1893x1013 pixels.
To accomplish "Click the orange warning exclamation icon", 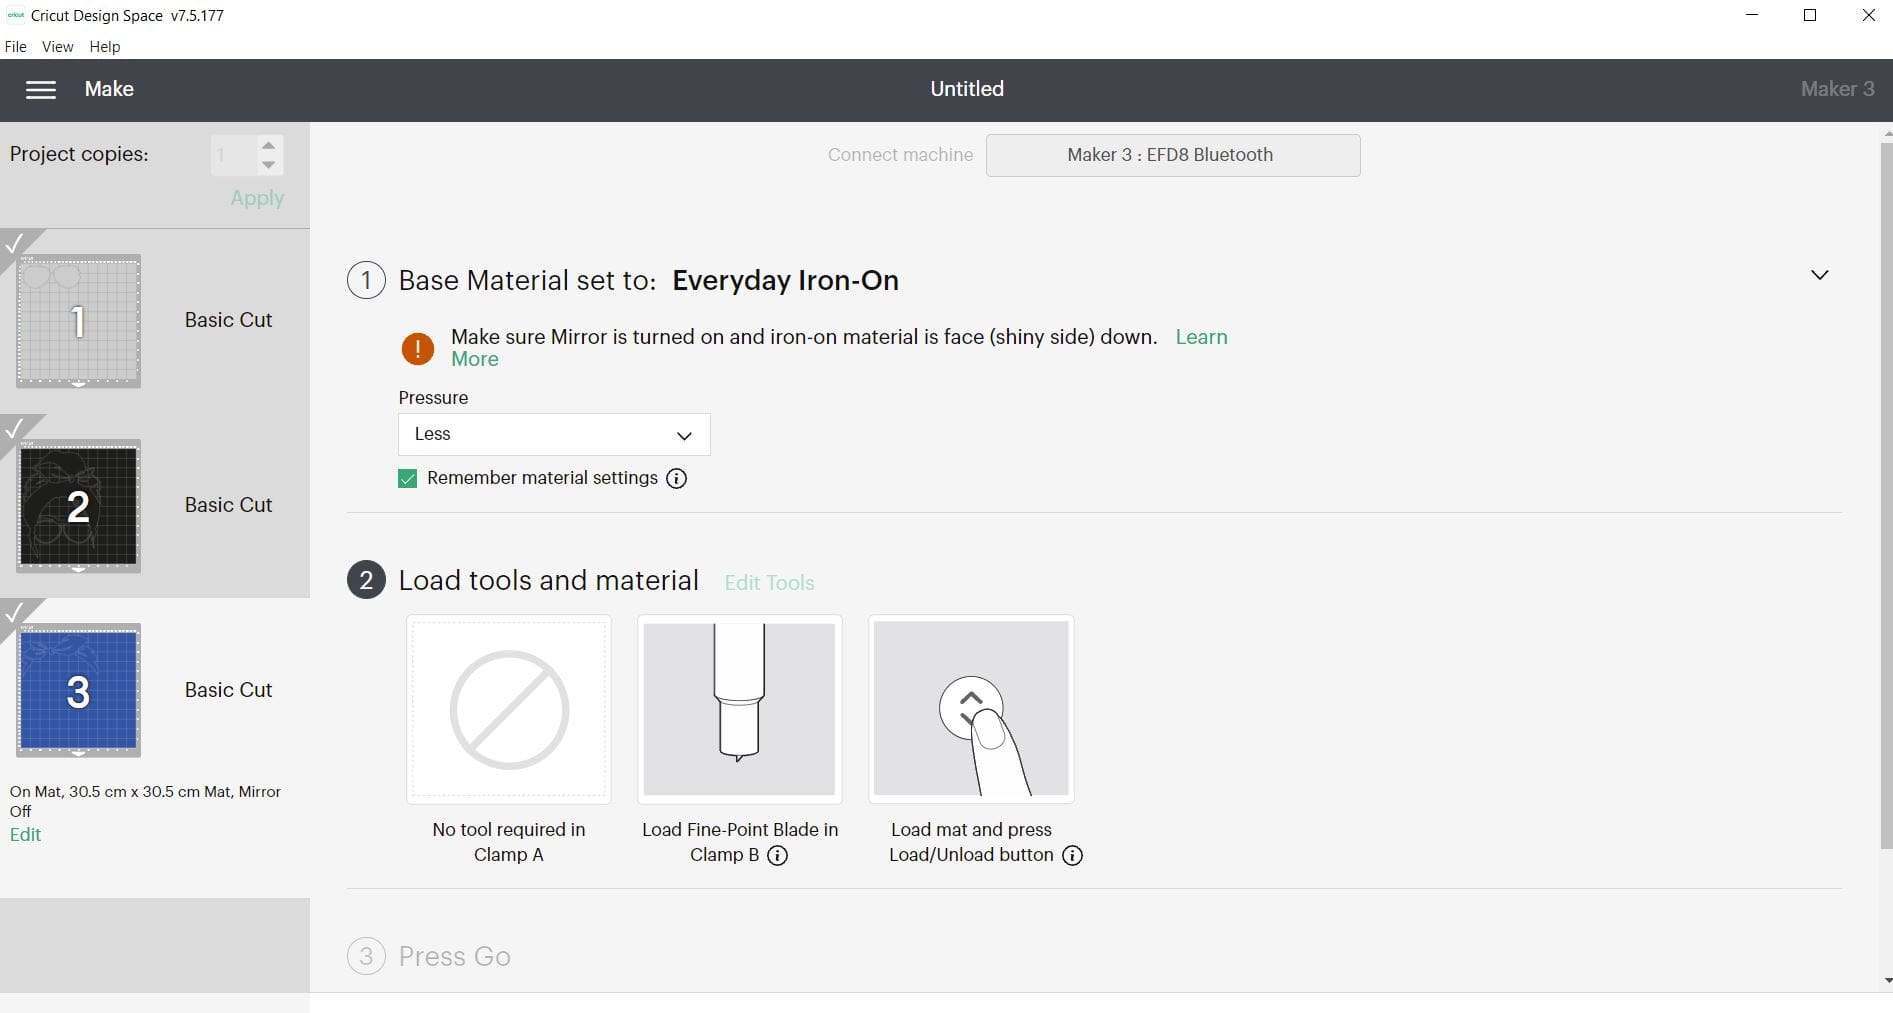I will pos(417,348).
